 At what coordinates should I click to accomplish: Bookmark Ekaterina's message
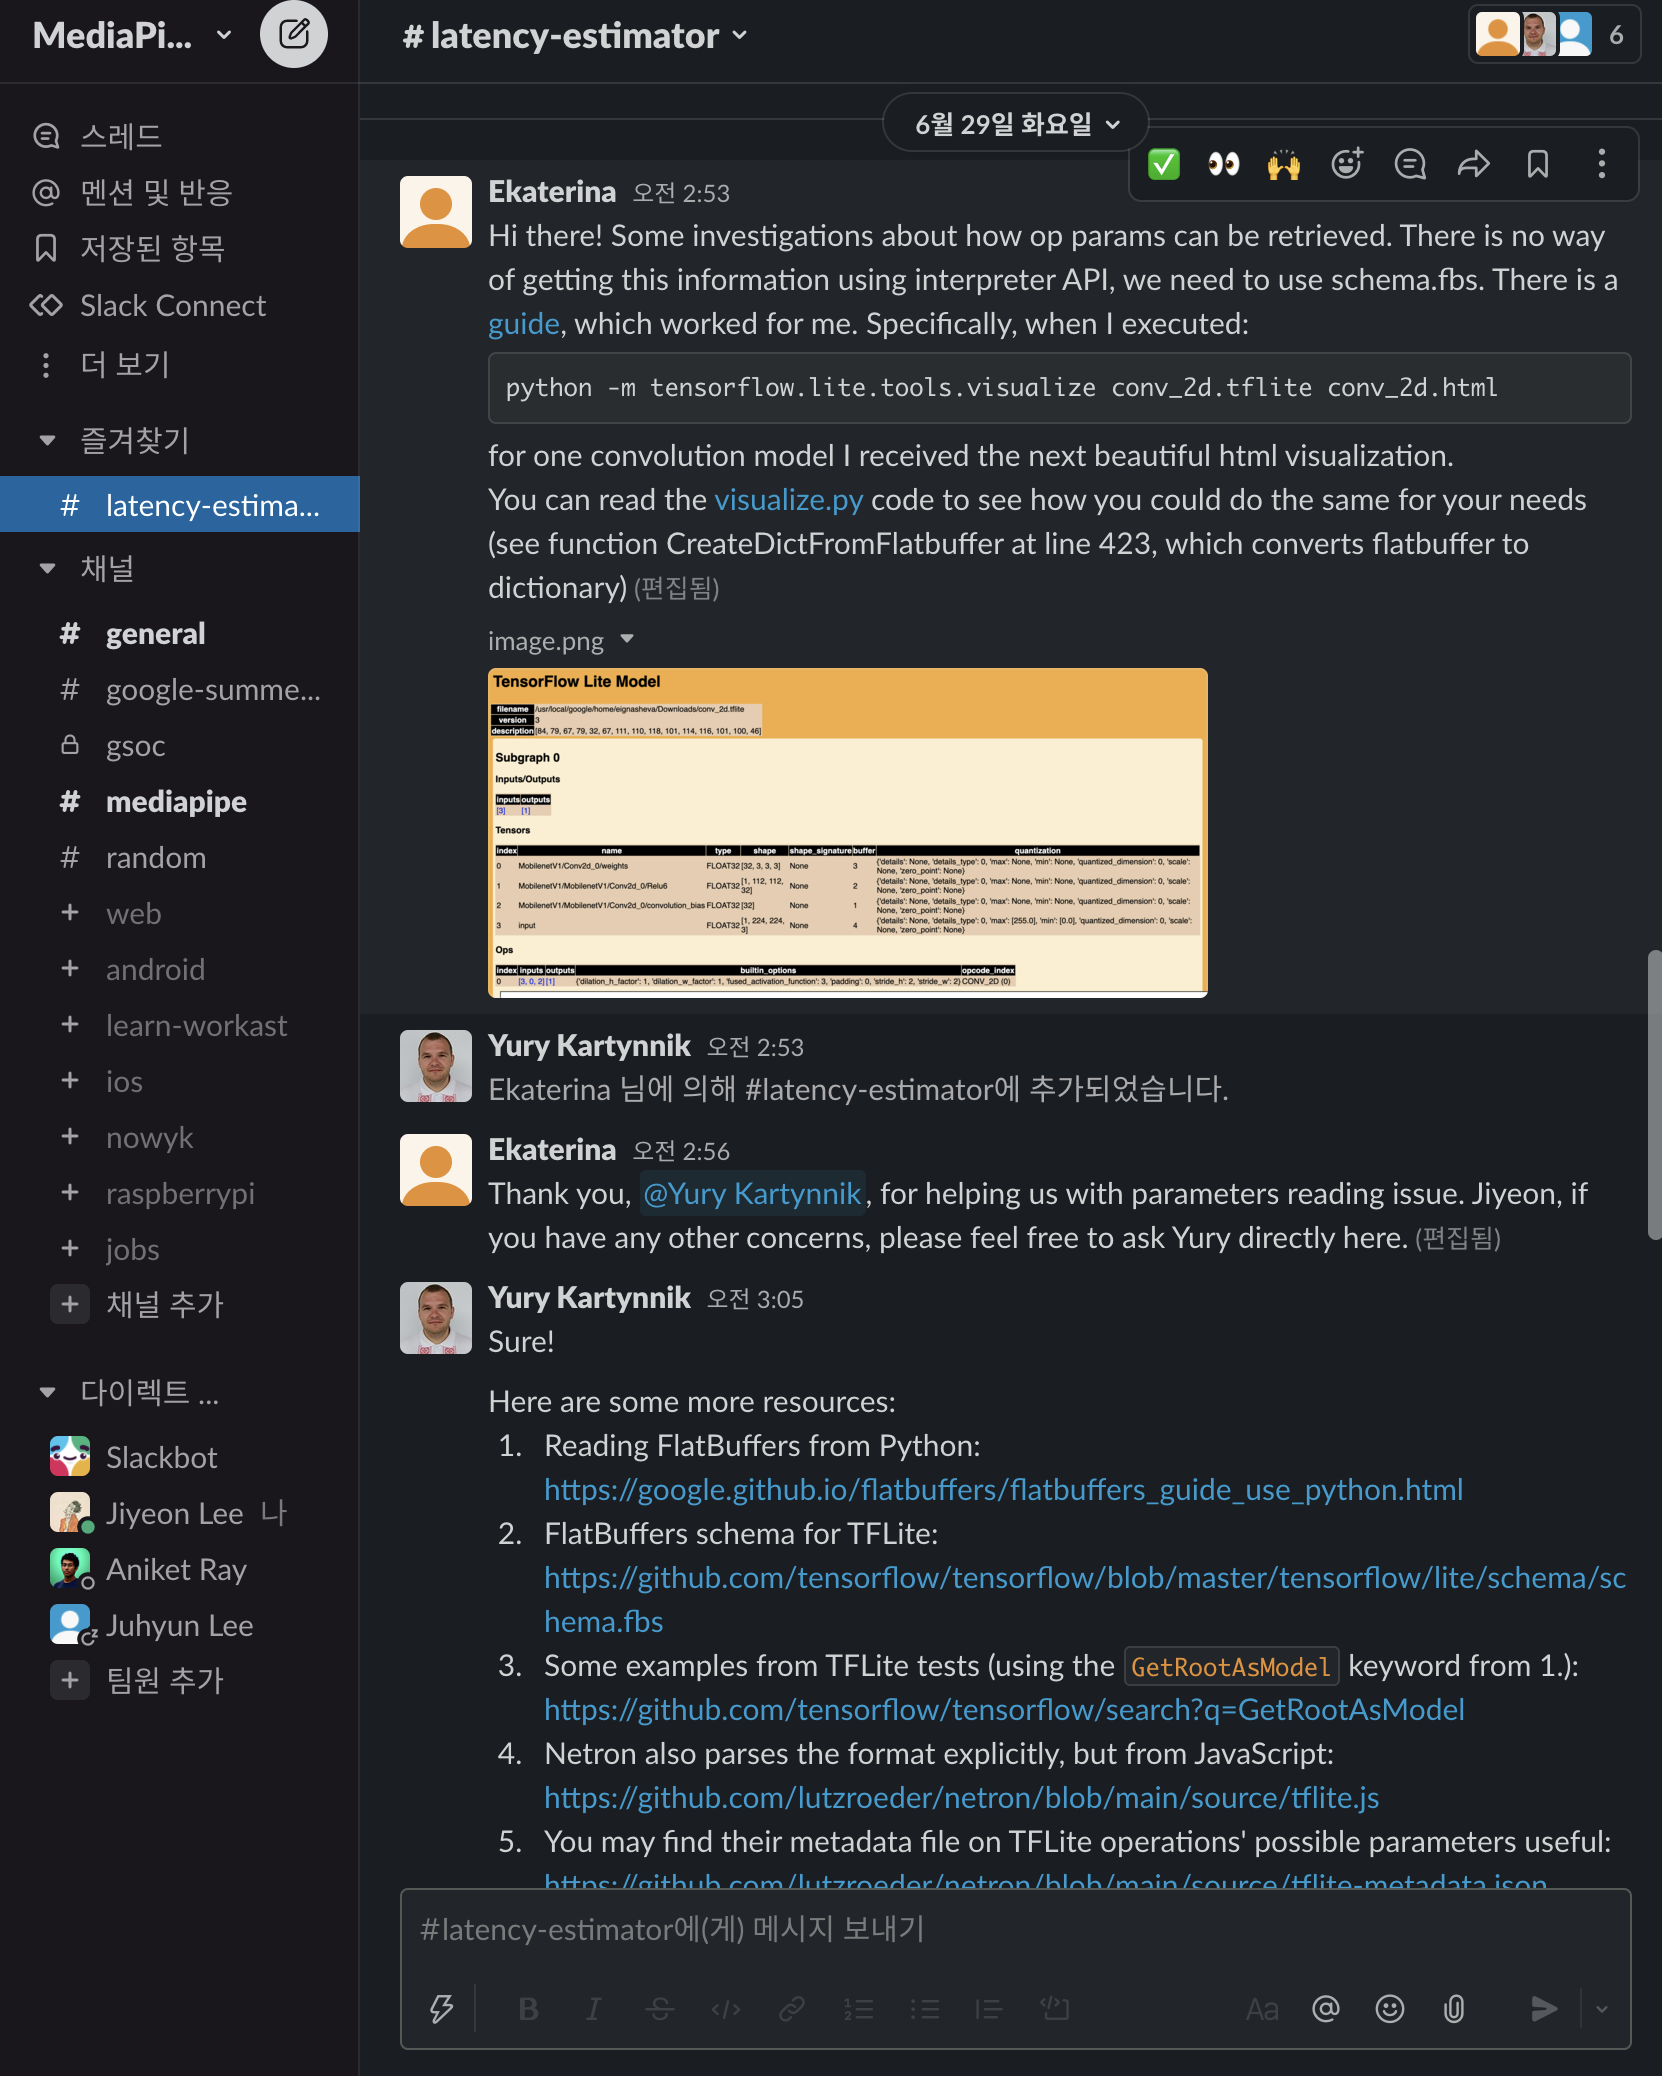pyautogui.click(x=1538, y=164)
